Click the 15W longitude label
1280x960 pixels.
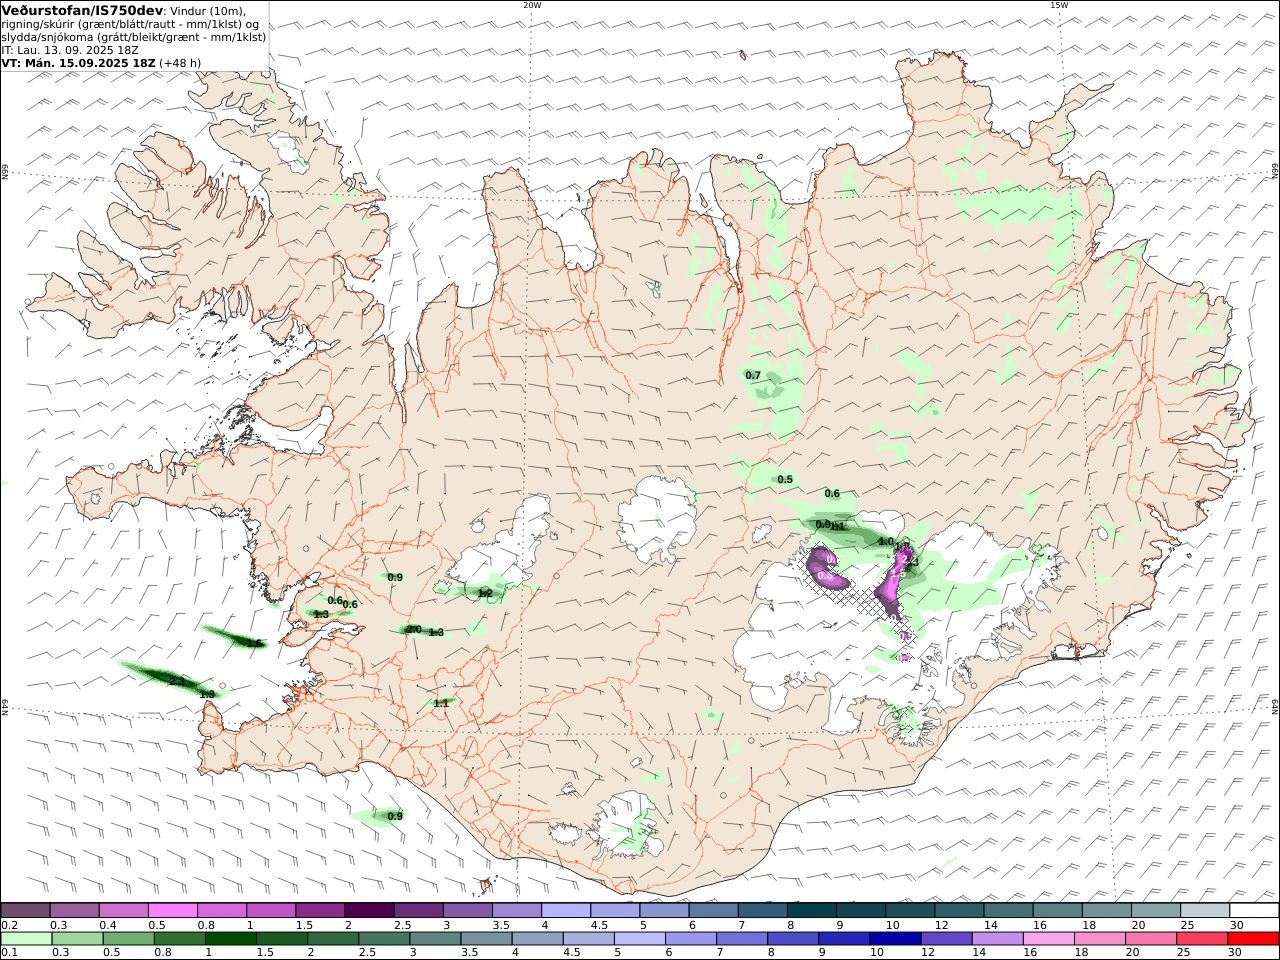[1058, 5]
